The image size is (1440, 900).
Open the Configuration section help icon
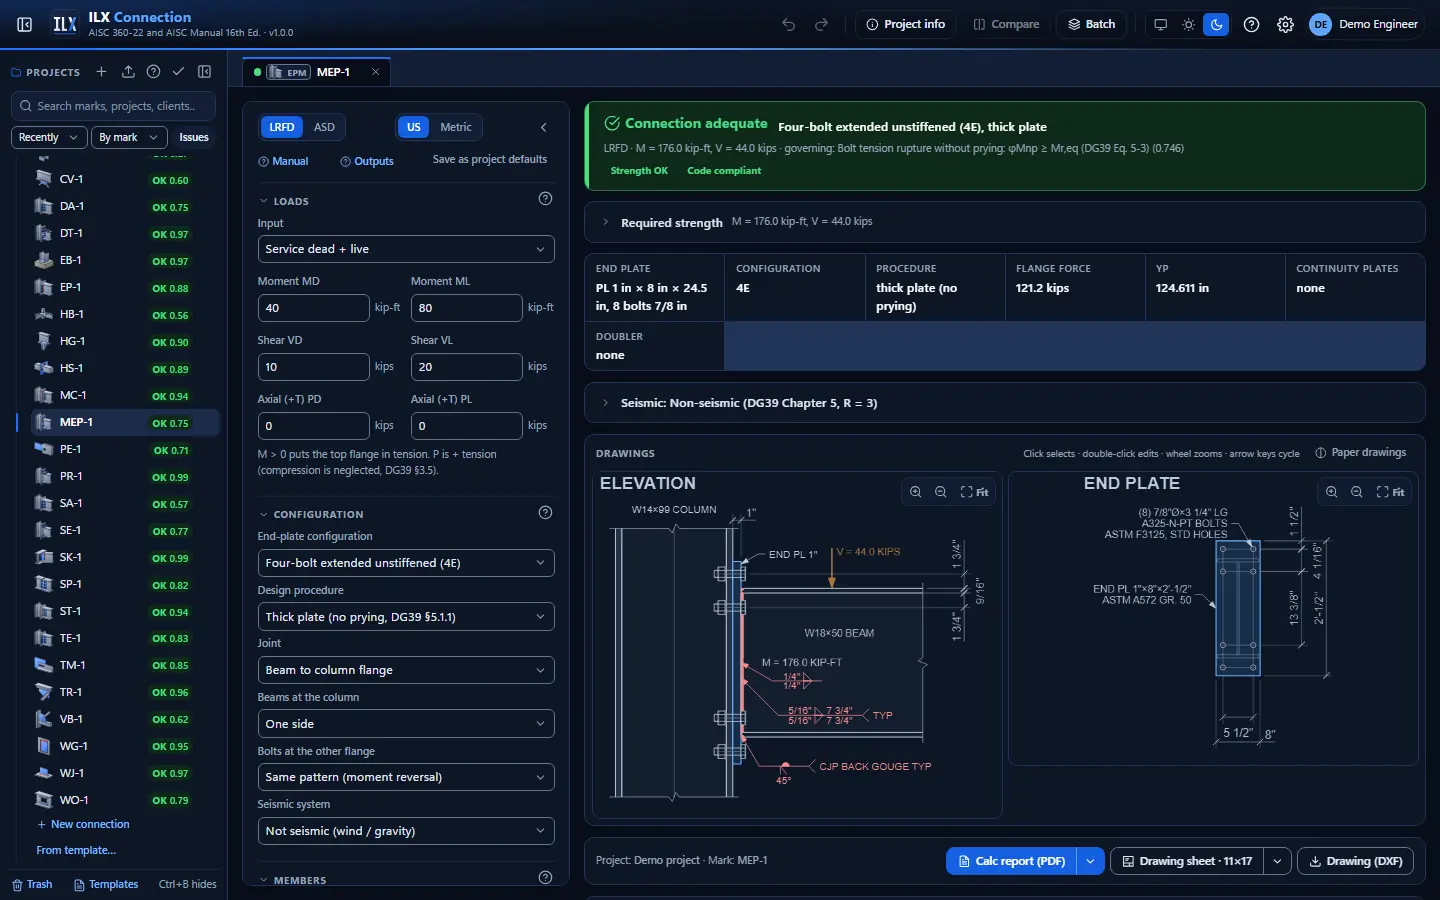(545, 513)
